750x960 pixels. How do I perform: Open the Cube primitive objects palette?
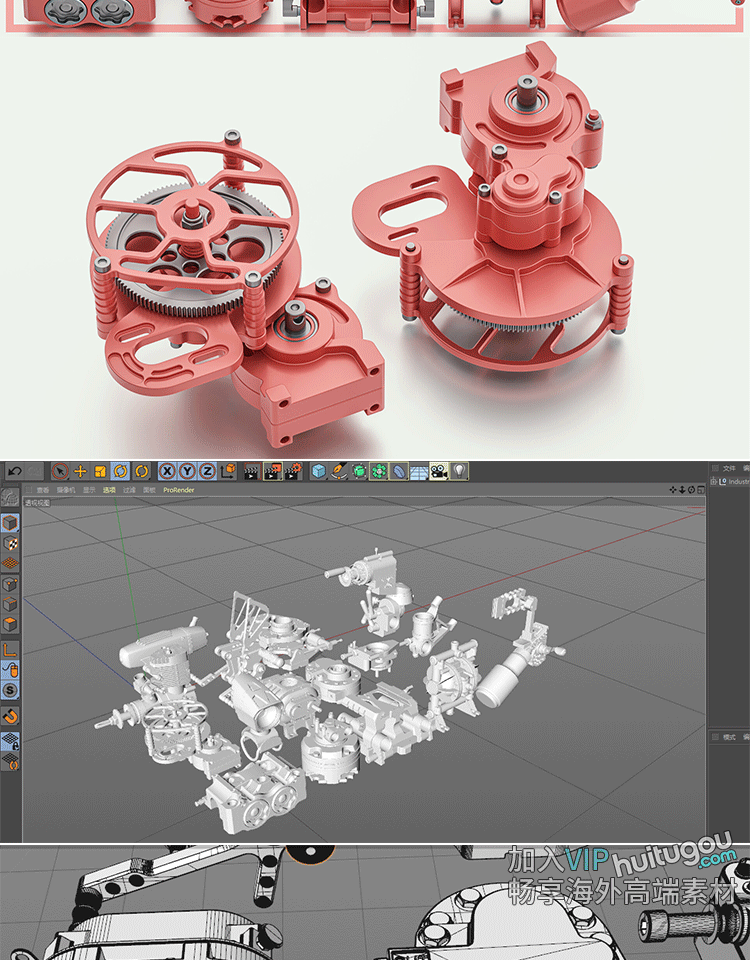[318, 471]
